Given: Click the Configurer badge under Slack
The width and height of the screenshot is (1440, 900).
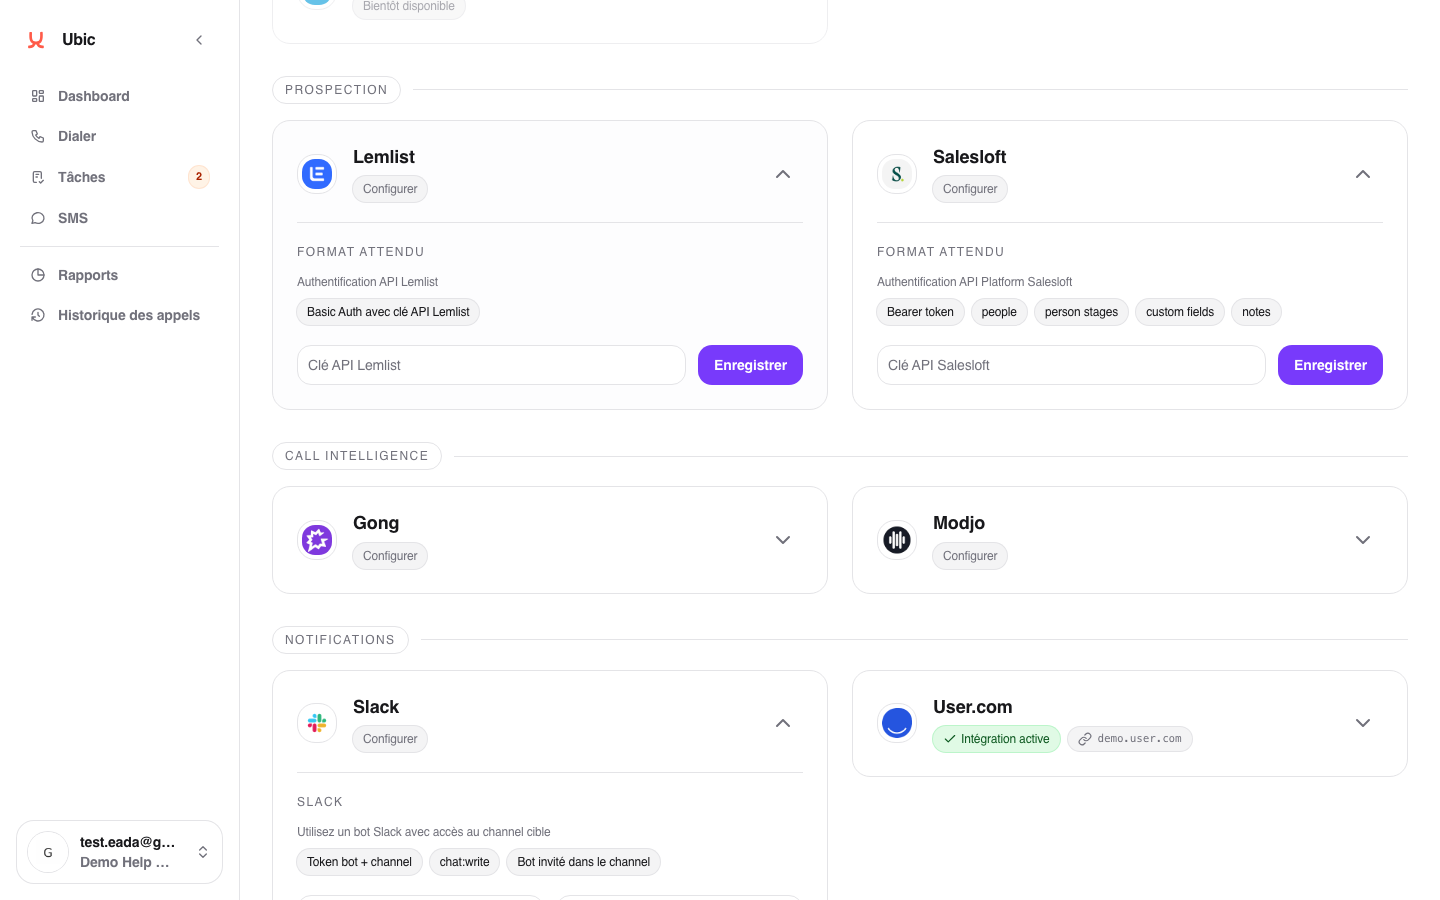Looking at the screenshot, I should point(390,739).
